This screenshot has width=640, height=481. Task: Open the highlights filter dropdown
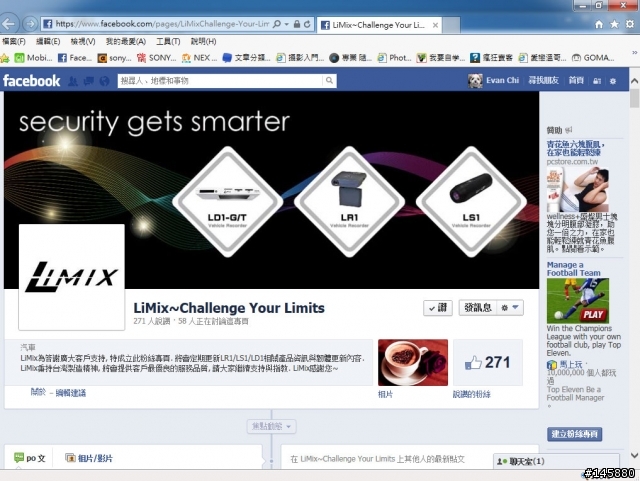click(271, 427)
